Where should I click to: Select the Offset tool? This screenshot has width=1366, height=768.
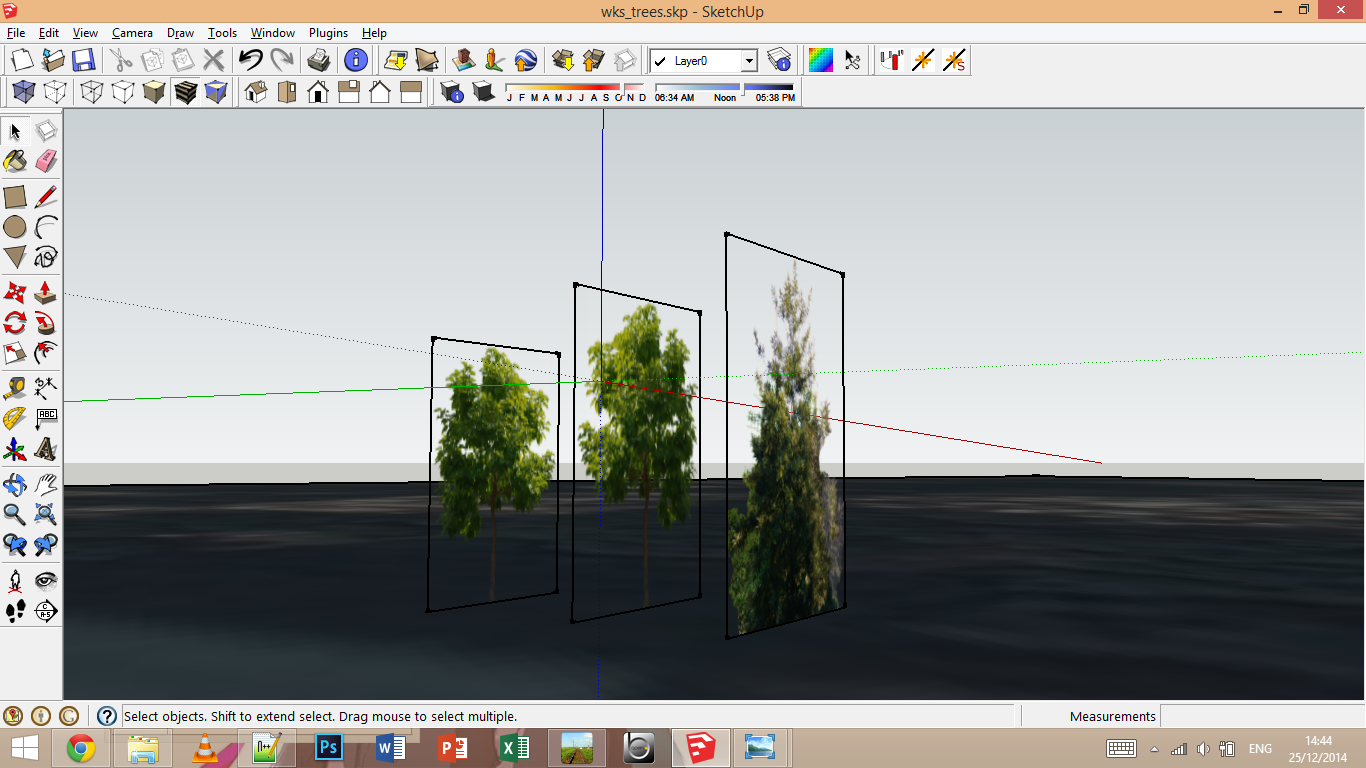click(46, 353)
